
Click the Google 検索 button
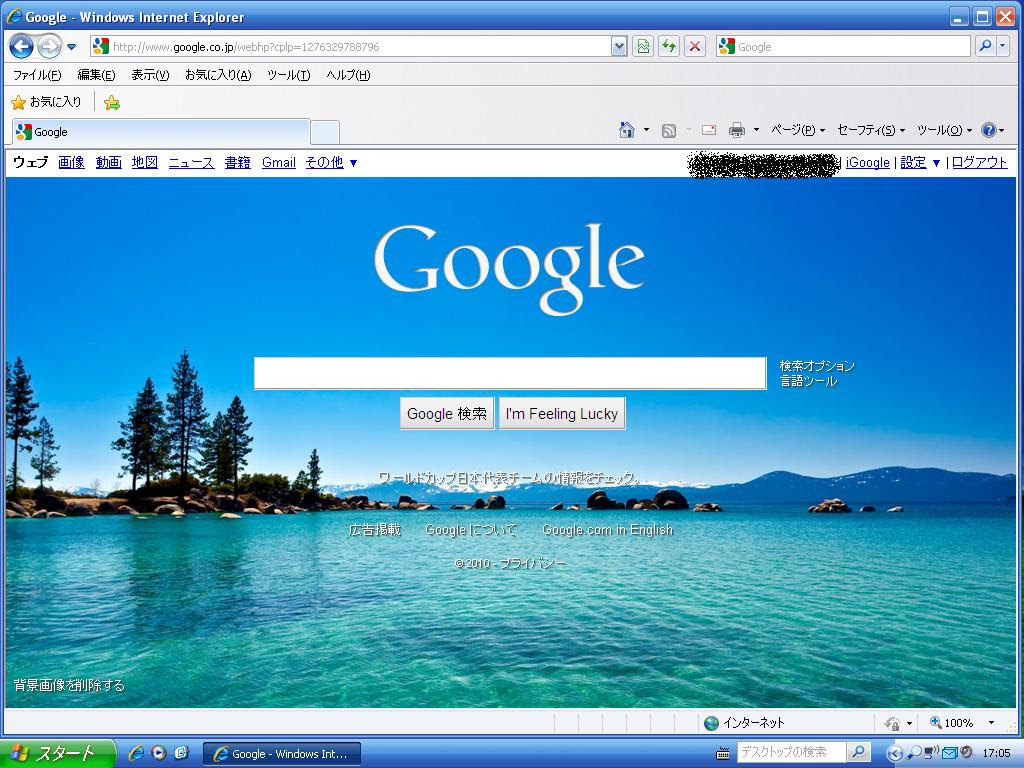[447, 413]
